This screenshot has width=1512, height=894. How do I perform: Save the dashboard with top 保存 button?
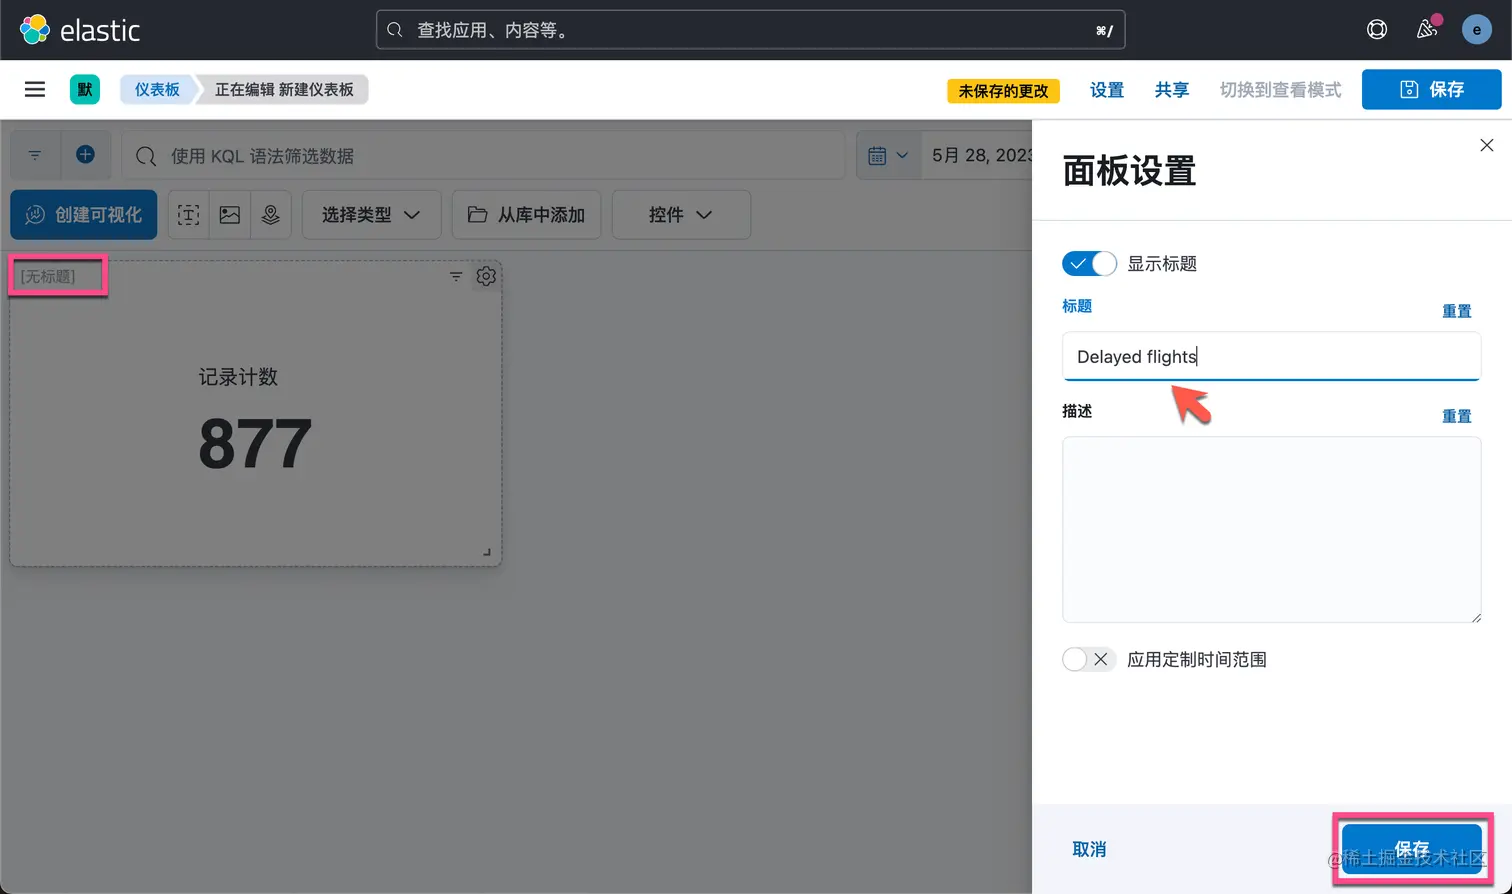1432,90
